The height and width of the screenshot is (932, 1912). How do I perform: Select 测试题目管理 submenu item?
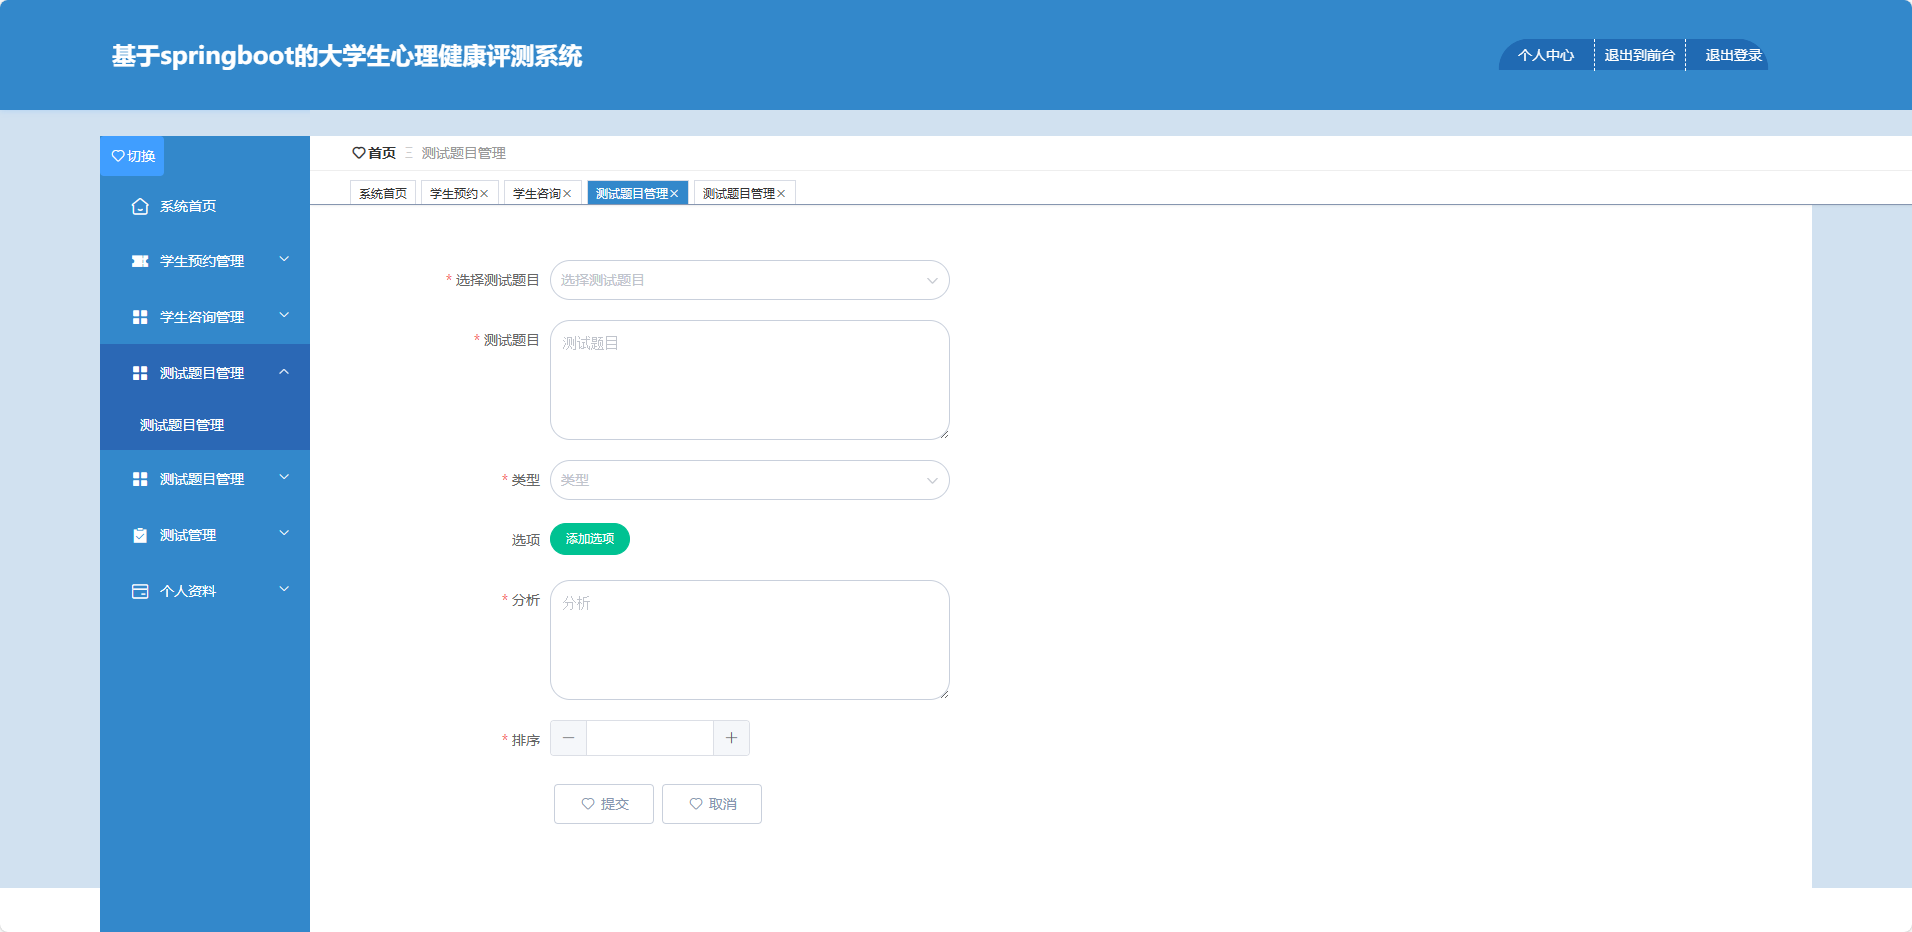(x=205, y=425)
